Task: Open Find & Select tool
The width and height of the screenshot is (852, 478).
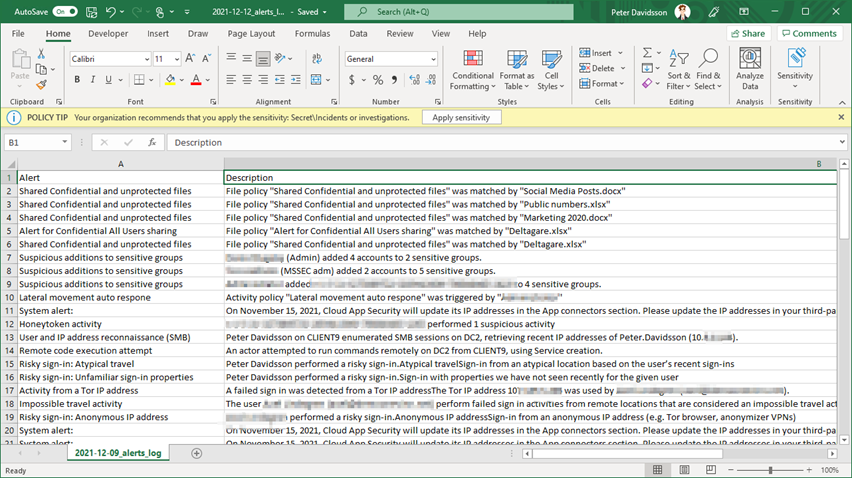Action: tap(708, 67)
